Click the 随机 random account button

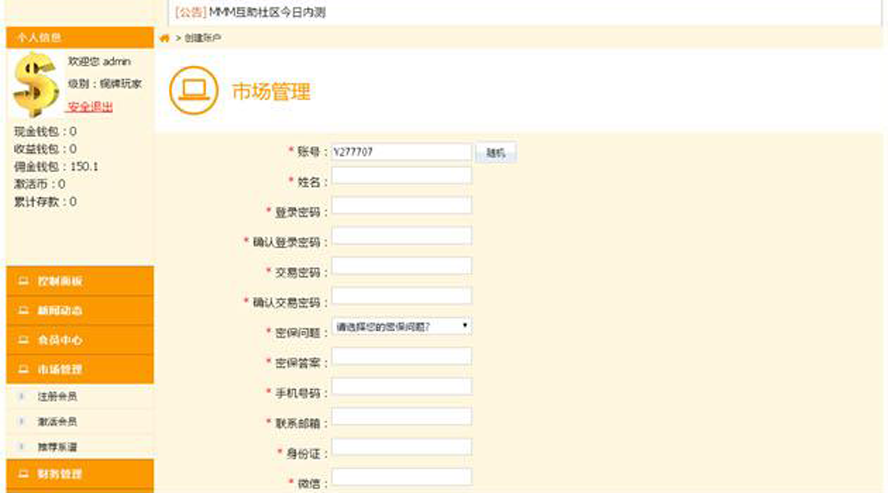tap(496, 152)
